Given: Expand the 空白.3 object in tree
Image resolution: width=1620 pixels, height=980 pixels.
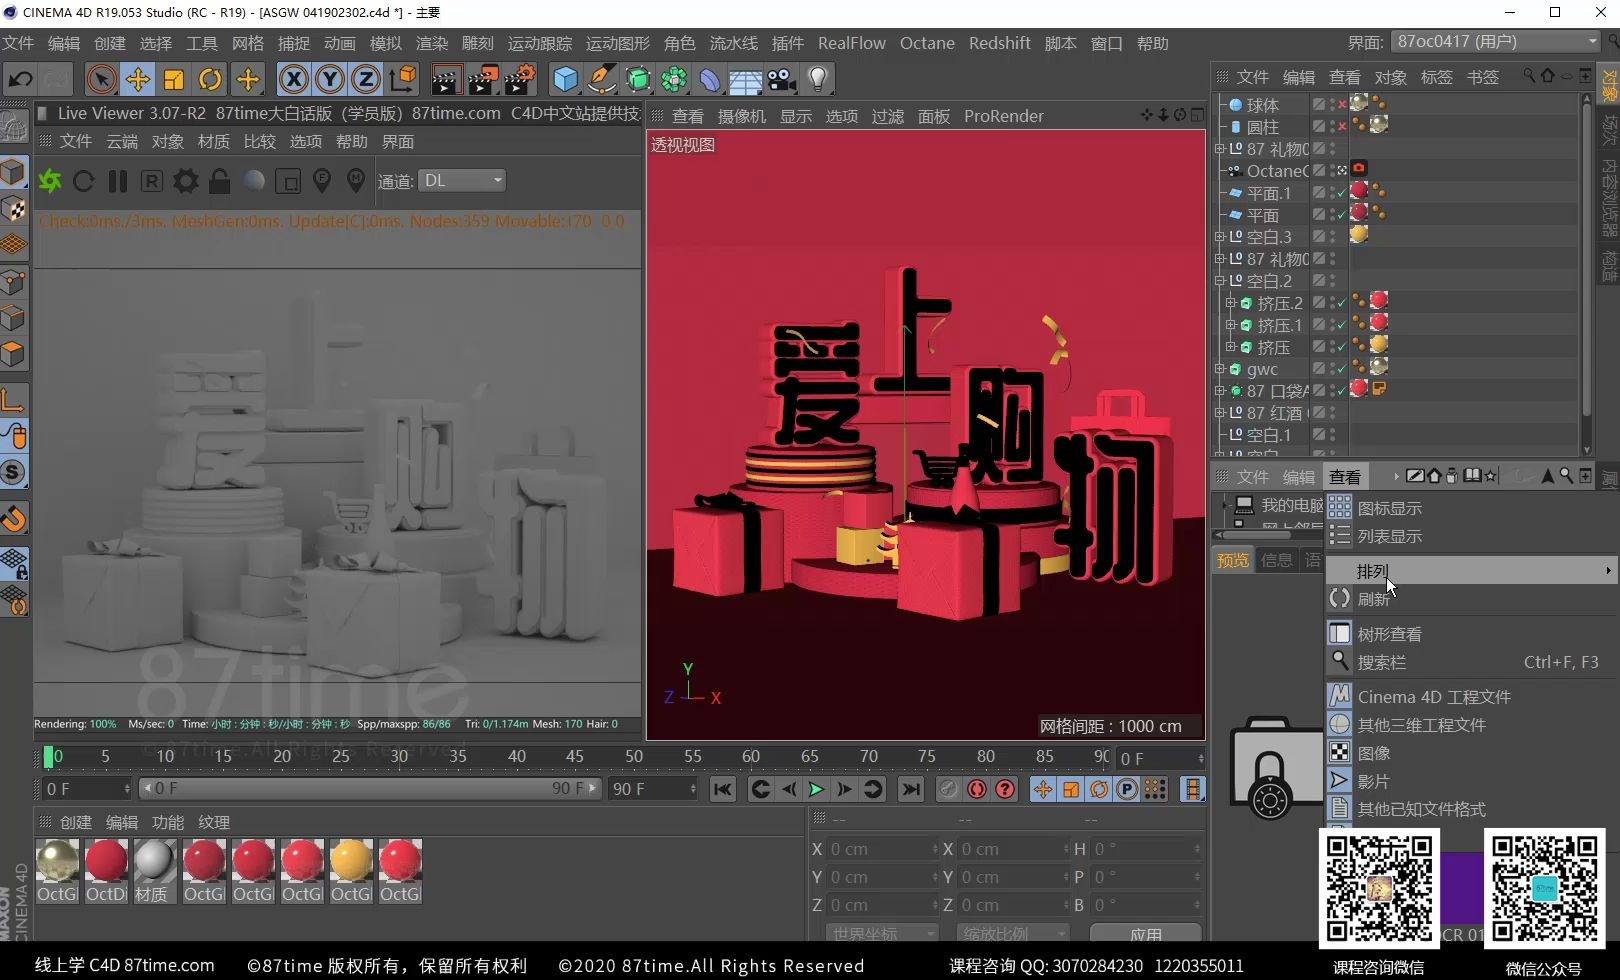Looking at the screenshot, I should pyautogui.click(x=1220, y=237).
